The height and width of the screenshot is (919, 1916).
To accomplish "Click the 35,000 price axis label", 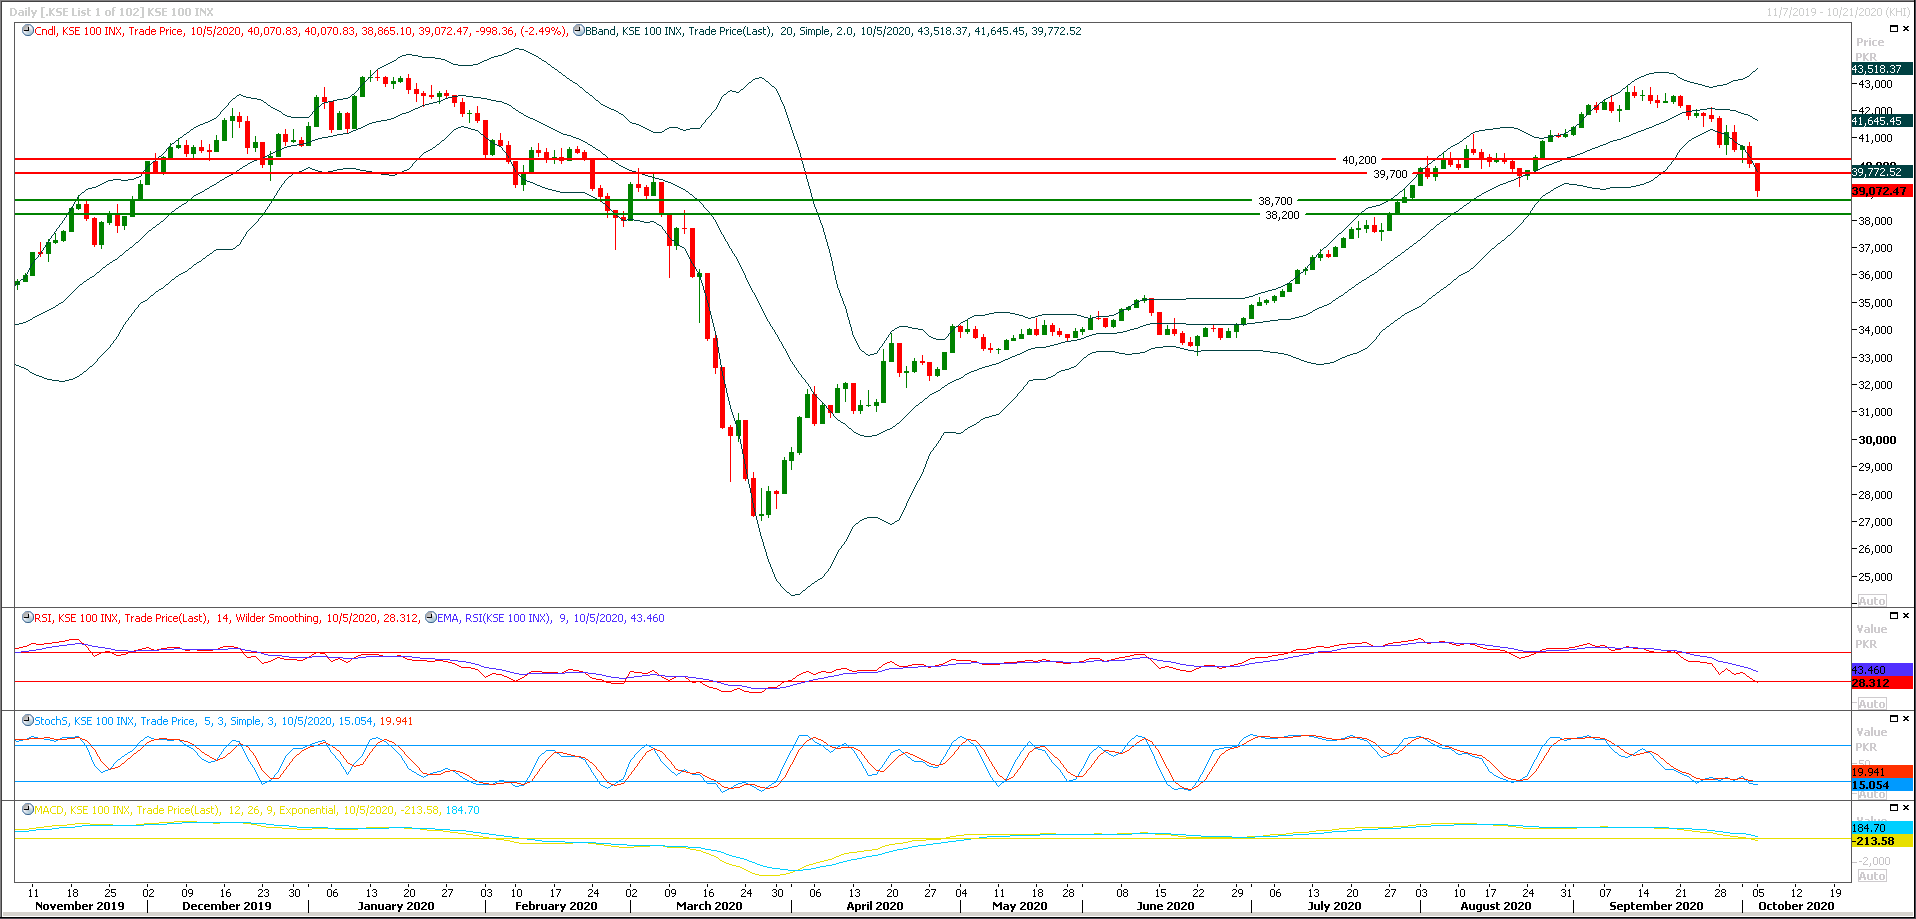I will click(1876, 303).
